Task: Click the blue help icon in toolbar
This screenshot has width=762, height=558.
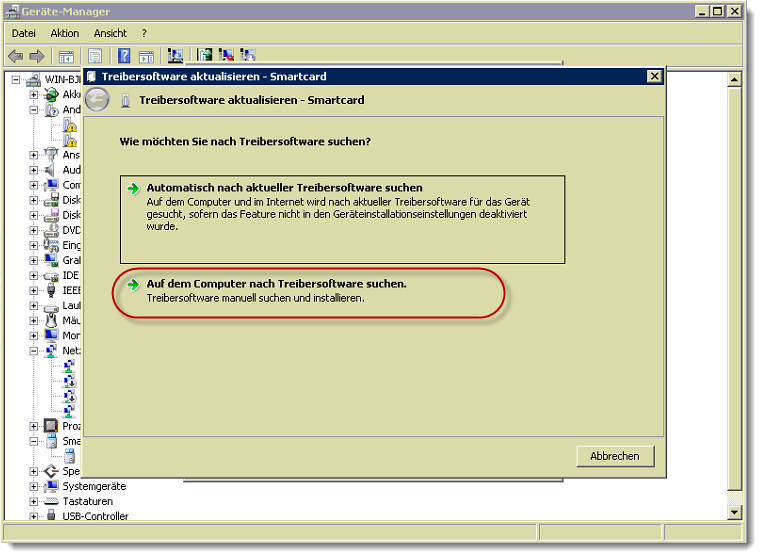Action: pyautogui.click(x=125, y=56)
